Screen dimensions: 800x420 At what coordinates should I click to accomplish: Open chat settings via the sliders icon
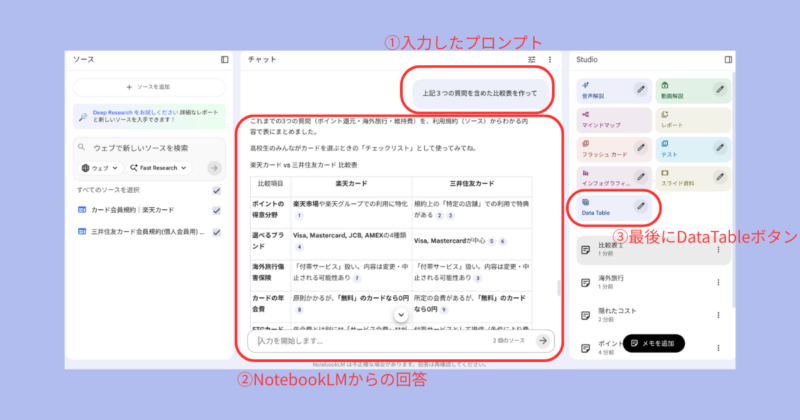coord(532,60)
